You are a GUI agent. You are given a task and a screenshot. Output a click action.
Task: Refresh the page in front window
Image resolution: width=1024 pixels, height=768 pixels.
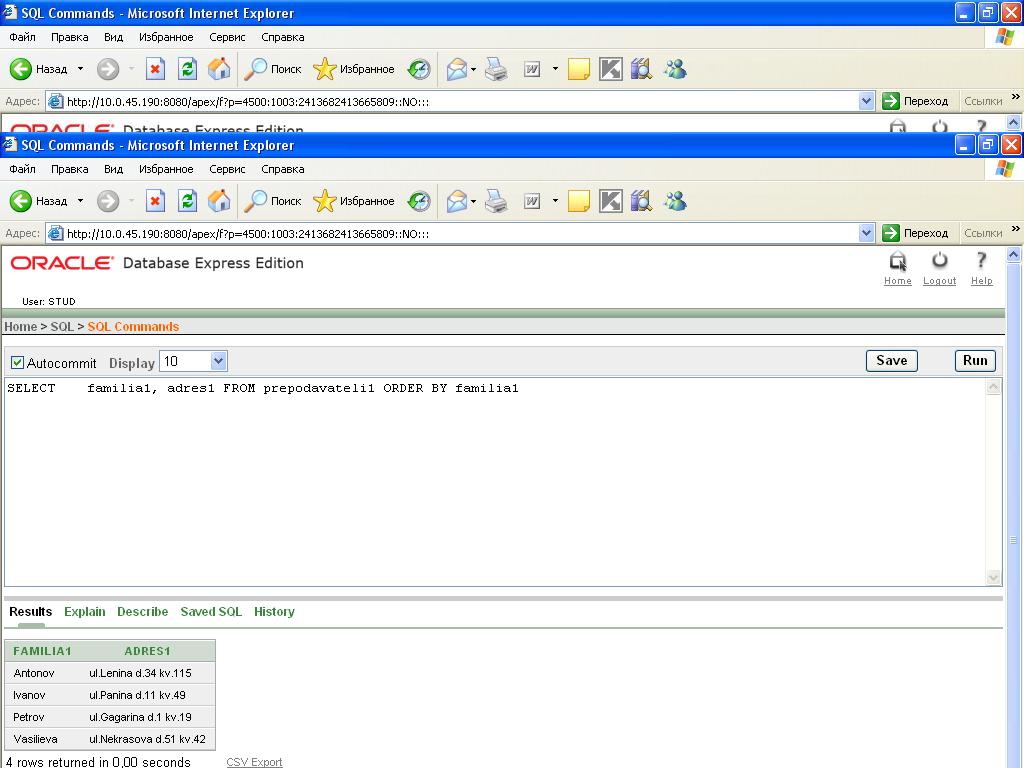tap(187, 201)
